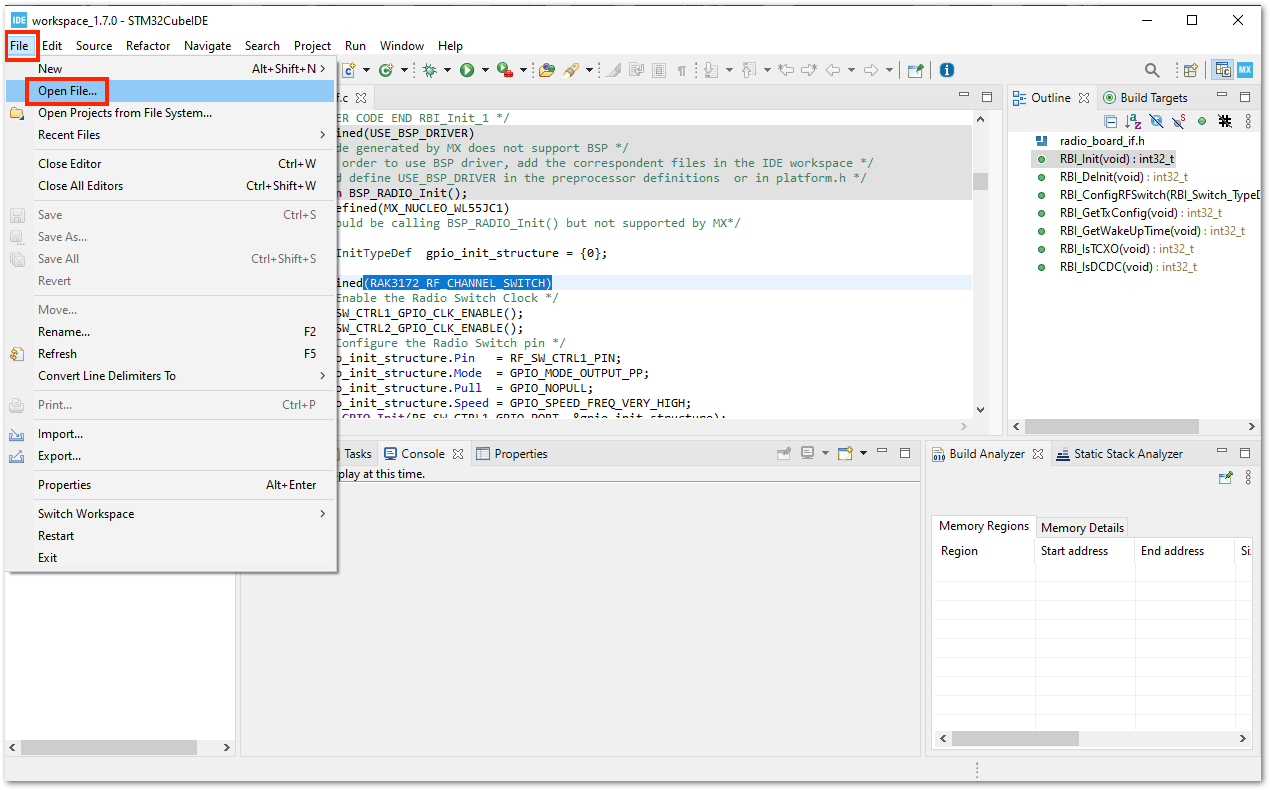Maximize the Outline view panel
This screenshot has width=1270, height=790.
coord(1245,97)
